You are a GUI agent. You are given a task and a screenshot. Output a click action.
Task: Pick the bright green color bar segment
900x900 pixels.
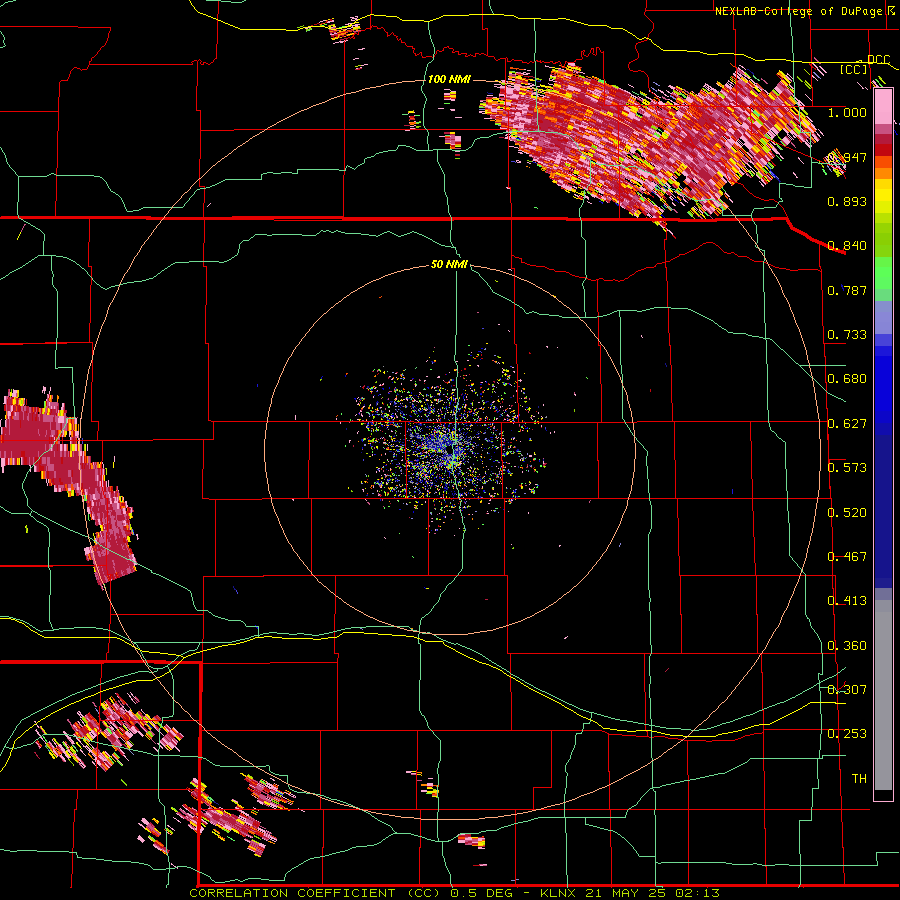(x=883, y=273)
